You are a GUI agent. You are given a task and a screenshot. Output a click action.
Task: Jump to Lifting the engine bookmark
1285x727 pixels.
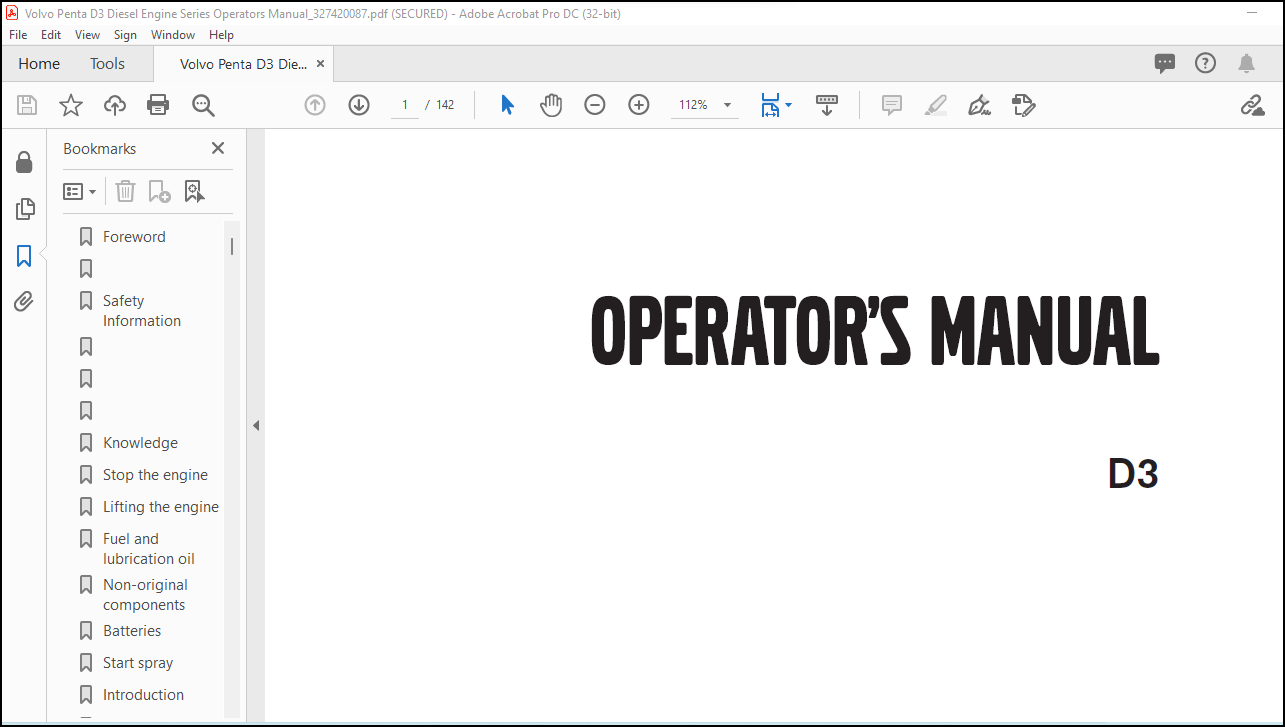coord(161,507)
